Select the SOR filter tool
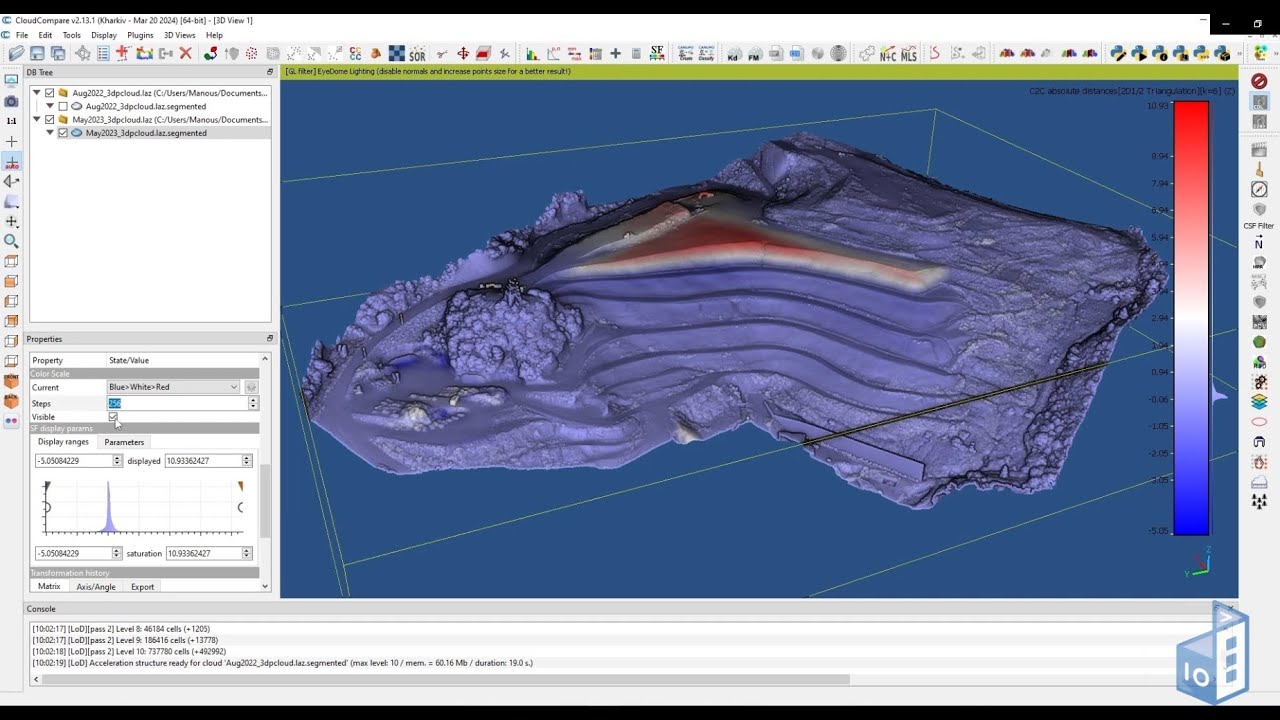 click(417, 54)
